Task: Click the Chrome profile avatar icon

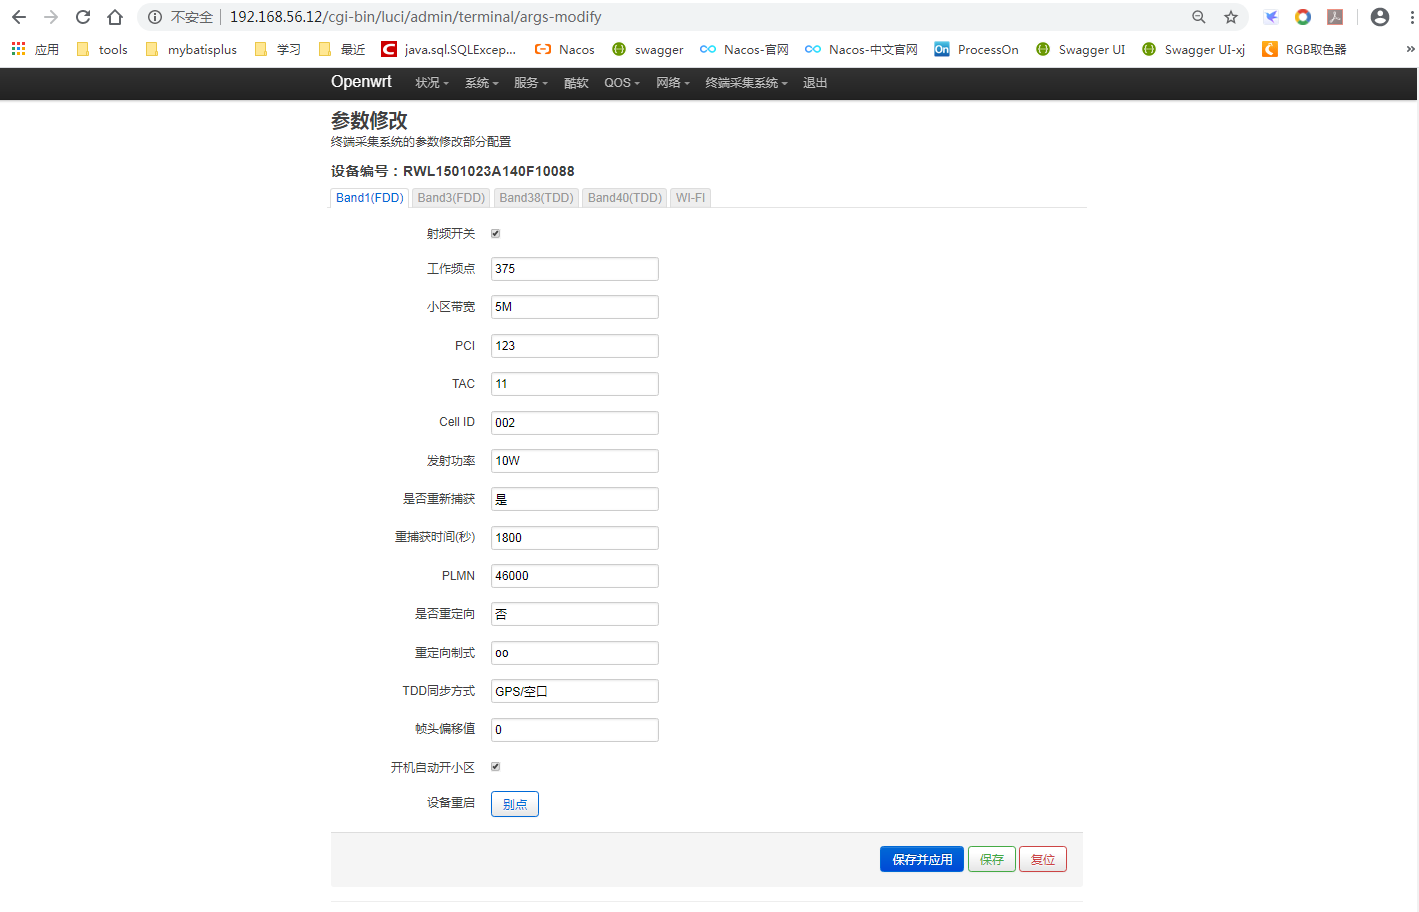Action: [1379, 16]
